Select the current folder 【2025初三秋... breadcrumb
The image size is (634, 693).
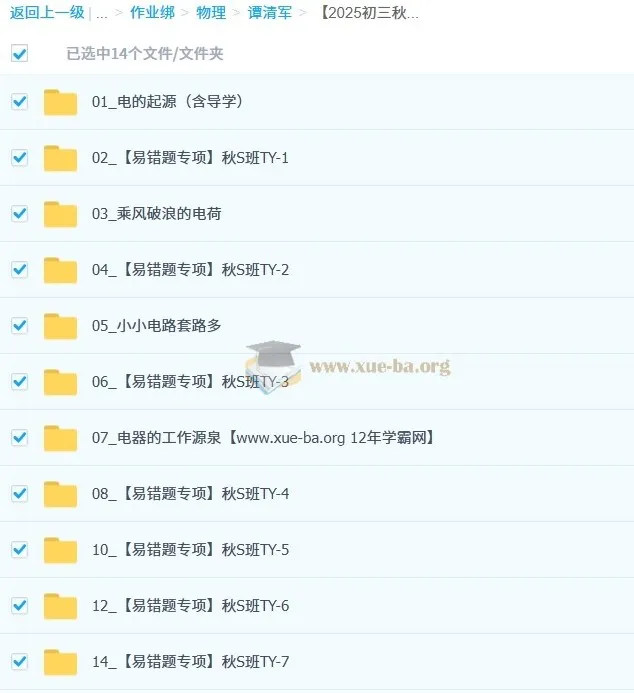[x=368, y=13]
